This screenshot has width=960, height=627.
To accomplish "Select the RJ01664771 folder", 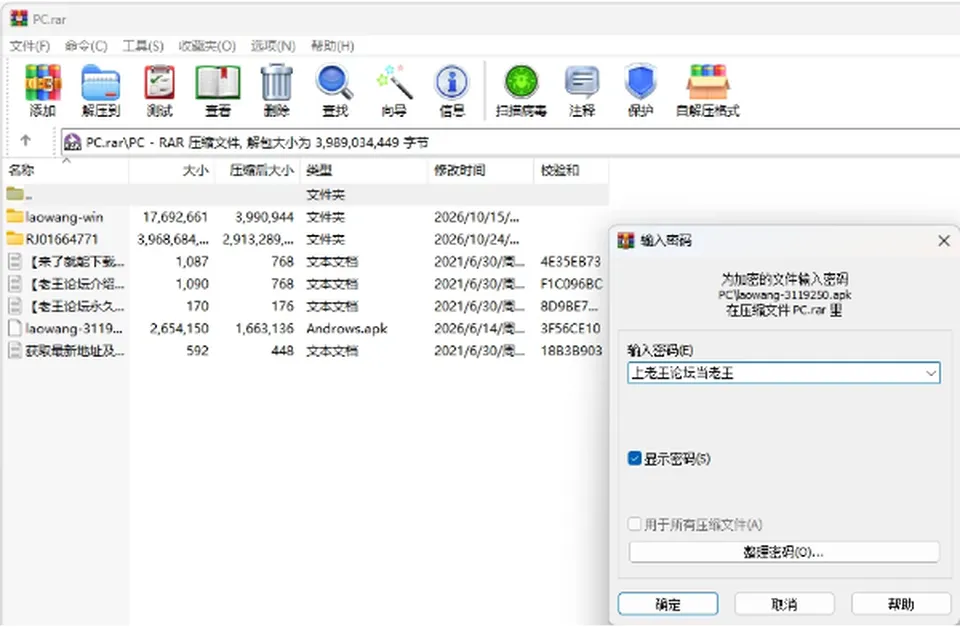I will (x=53, y=239).
